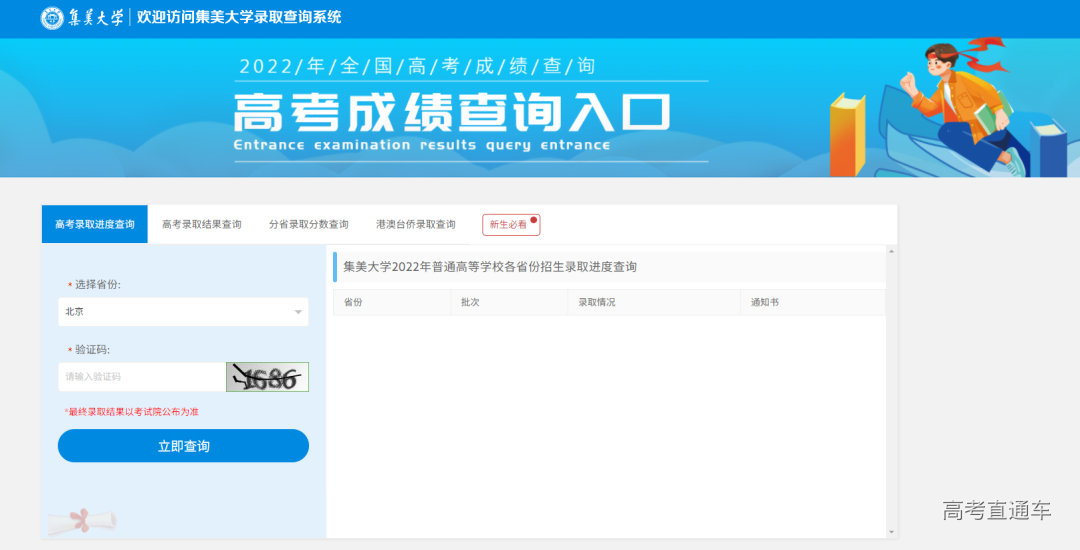The height and width of the screenshot is (550, 1080).
Task: Click the 高考成绩查询入口 banner title
Action: (452, 113)
